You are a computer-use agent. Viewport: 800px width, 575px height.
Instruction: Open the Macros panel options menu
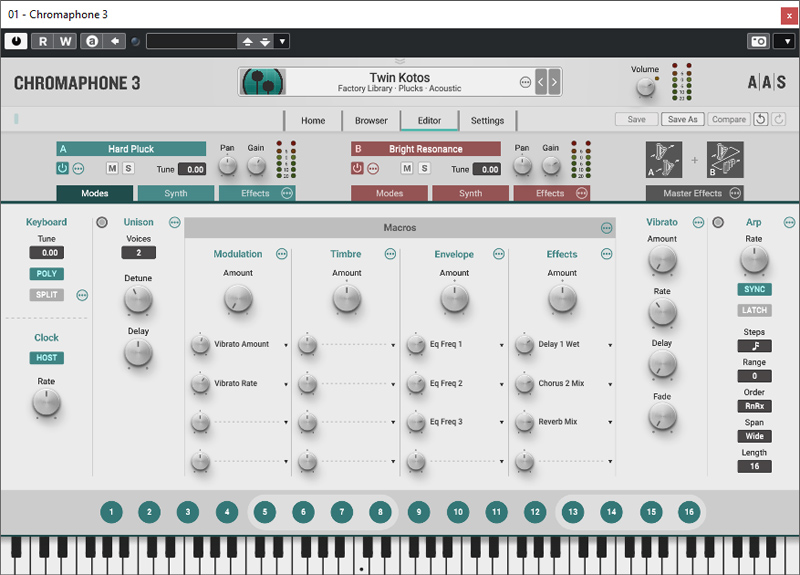click(606, 228)
